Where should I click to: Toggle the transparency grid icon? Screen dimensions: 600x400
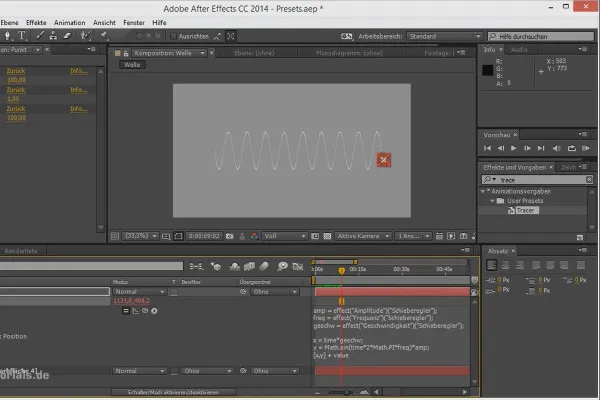327,236
